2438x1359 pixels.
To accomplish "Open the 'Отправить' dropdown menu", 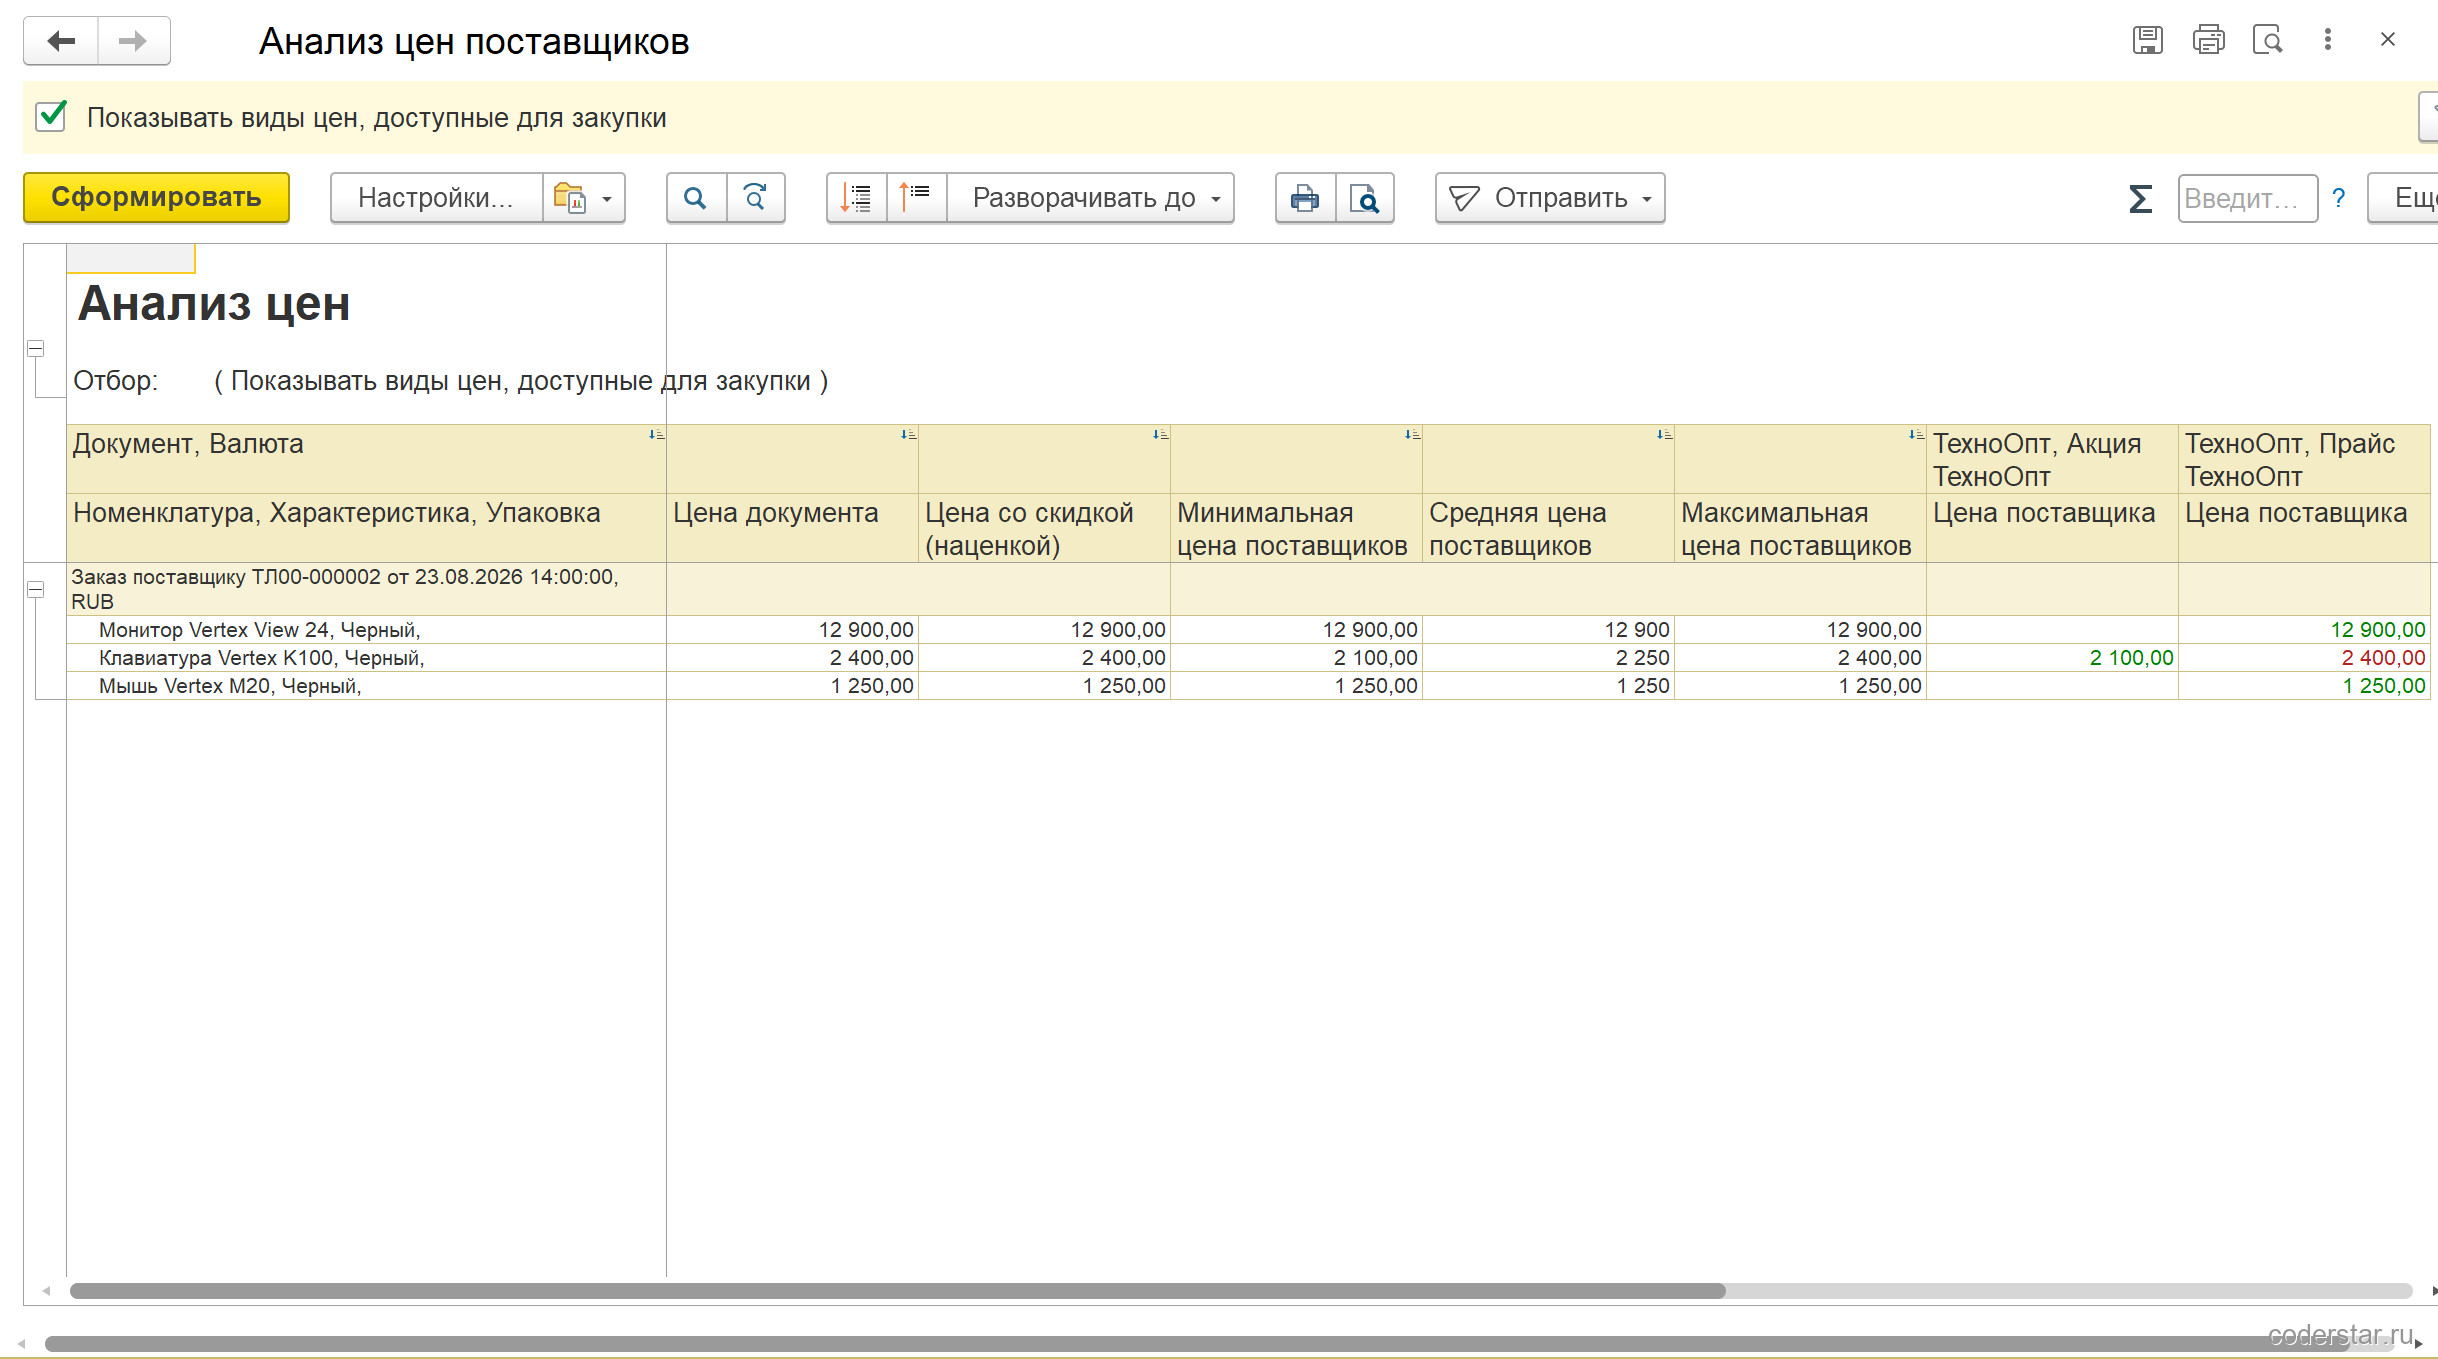I will [x=1550, y=198].
